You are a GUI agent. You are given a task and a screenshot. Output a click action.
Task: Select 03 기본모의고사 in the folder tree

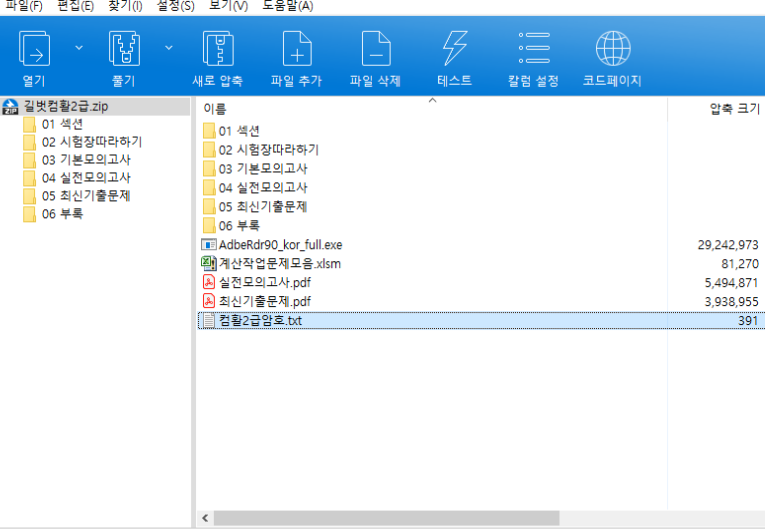coord(86,160)
